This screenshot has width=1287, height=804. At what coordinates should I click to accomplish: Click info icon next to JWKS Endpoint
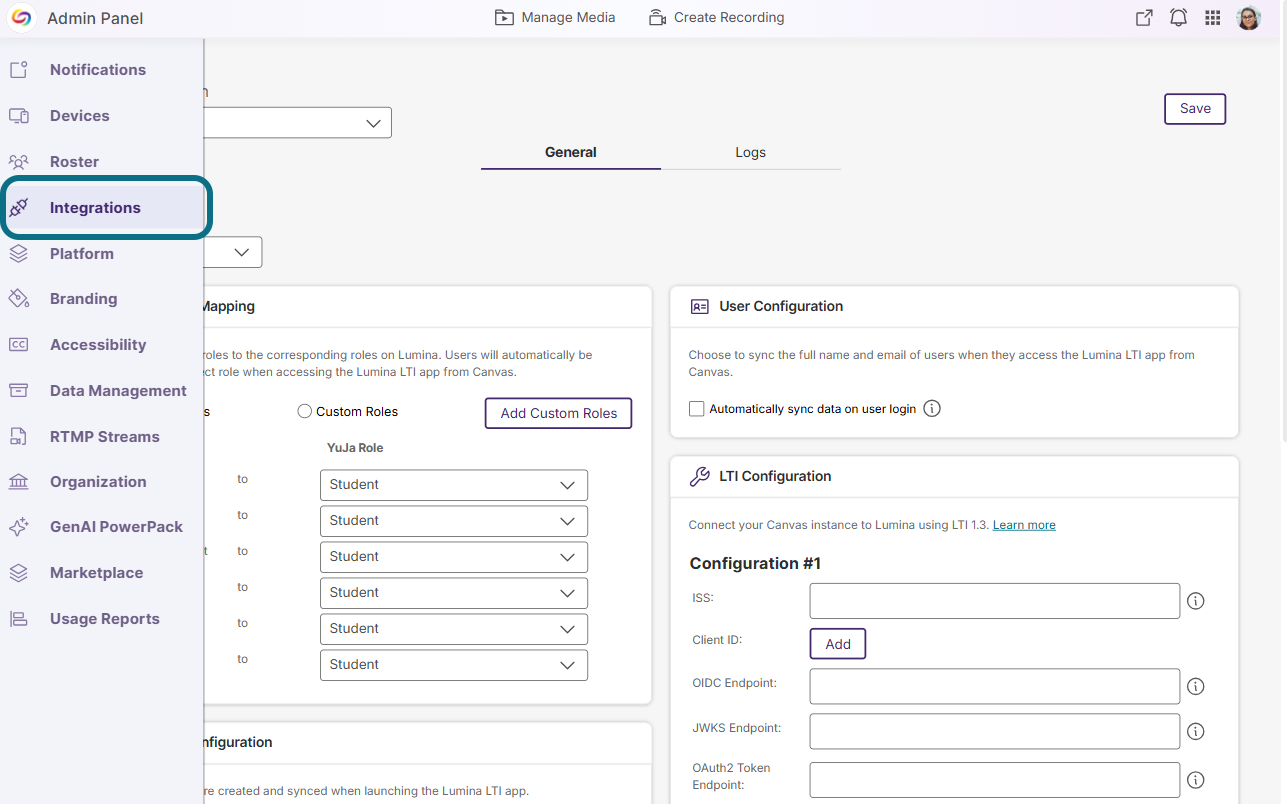1195,732
